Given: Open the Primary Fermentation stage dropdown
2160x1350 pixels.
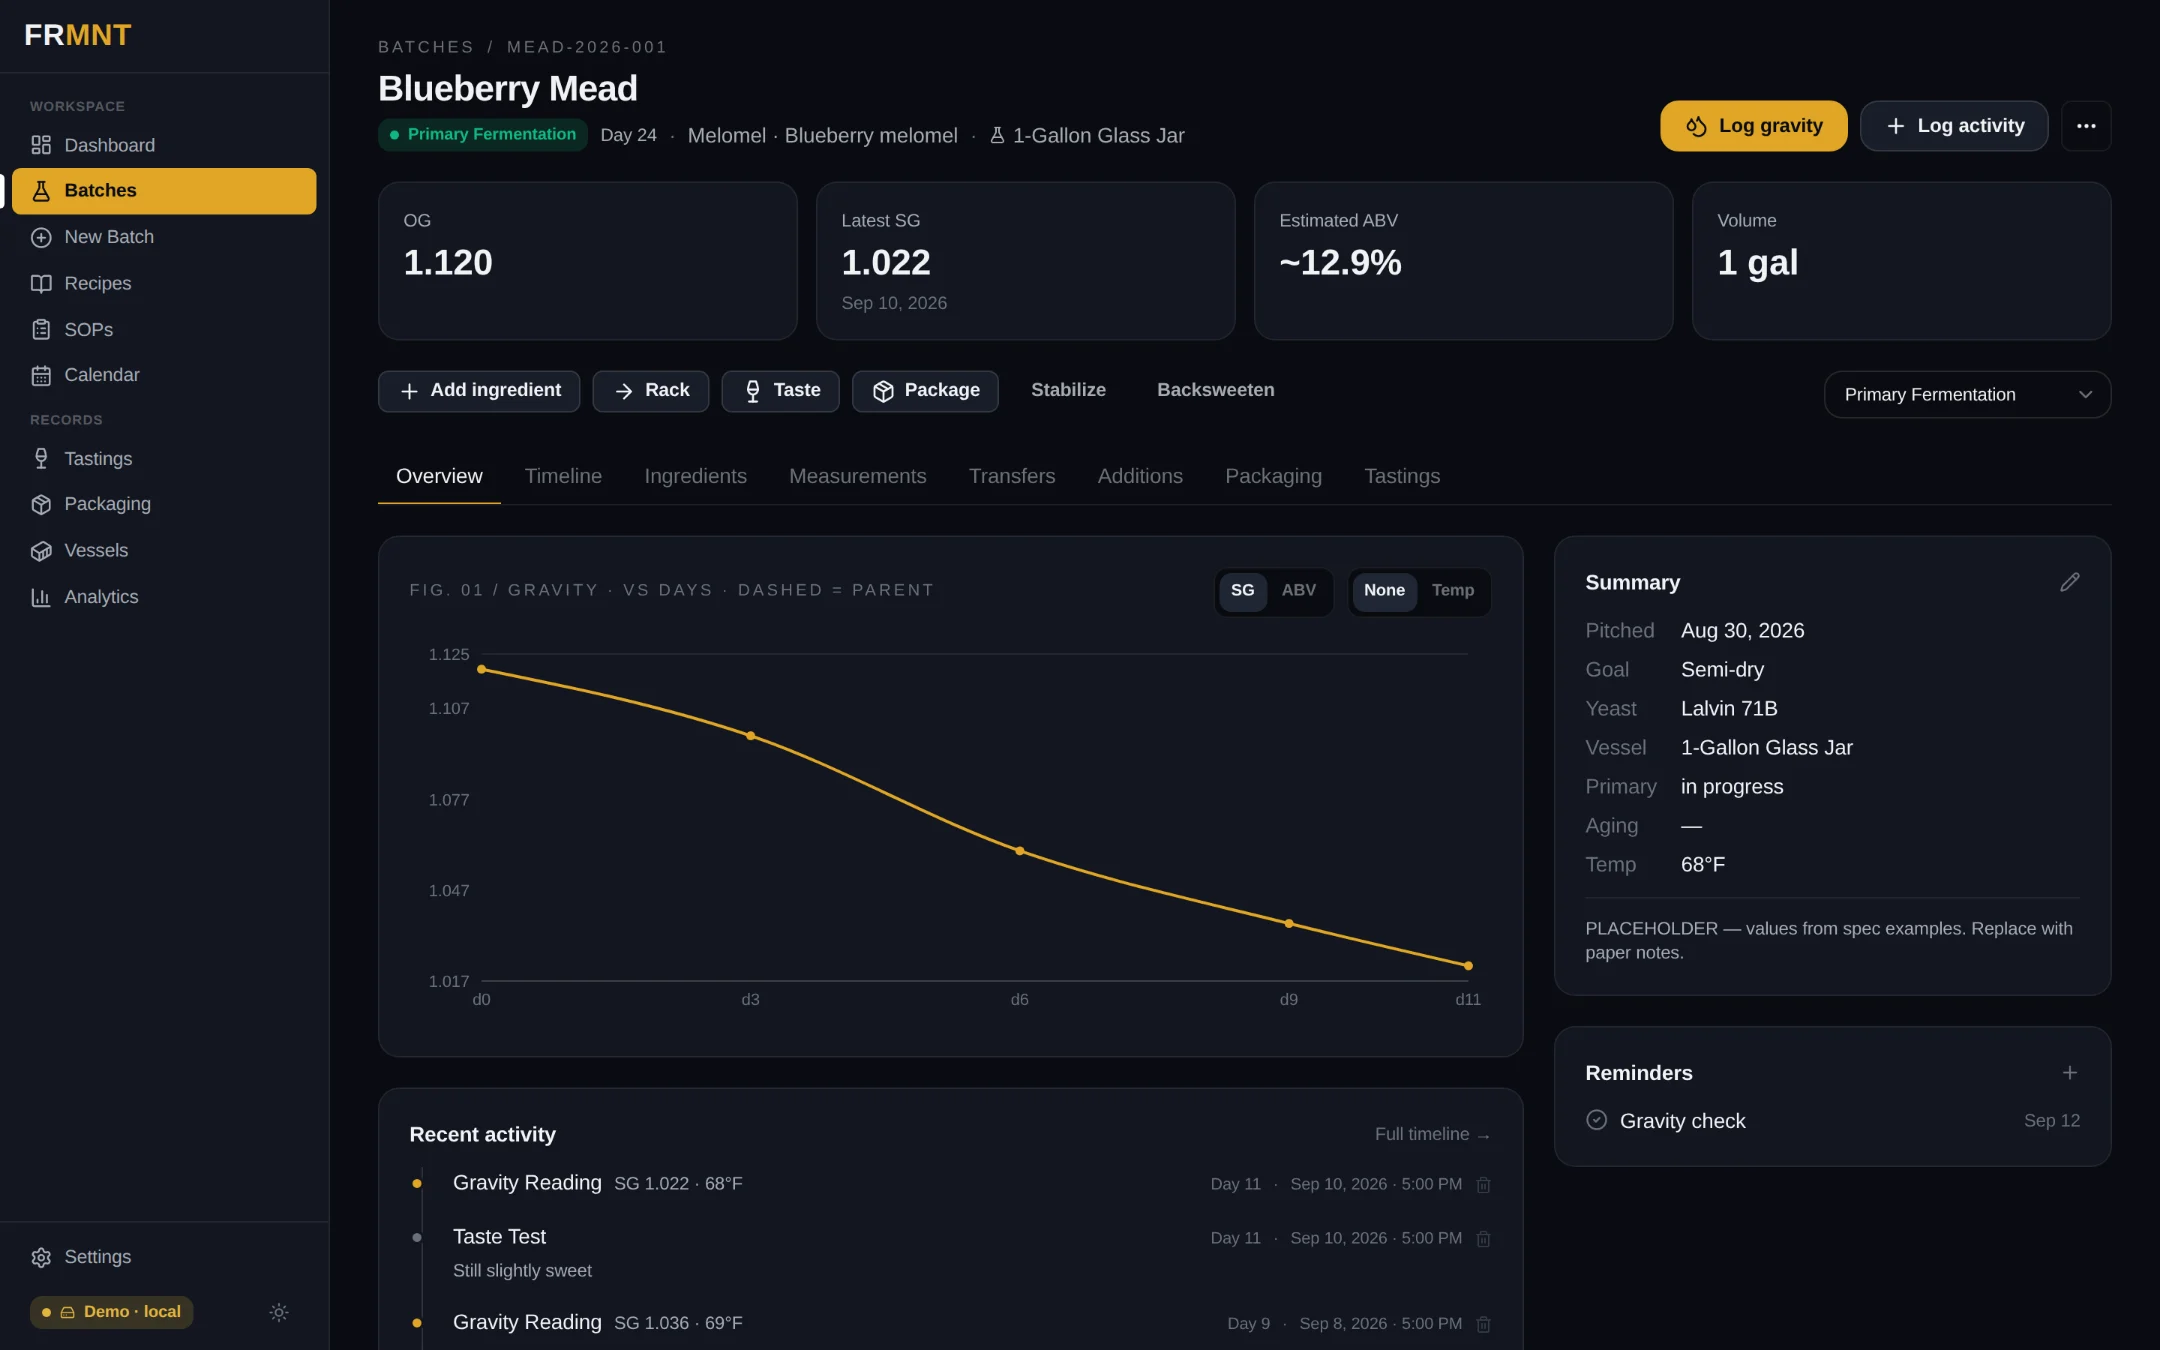Looking at the screenshot, I should pyautogui.click(x=1967, y=395).
